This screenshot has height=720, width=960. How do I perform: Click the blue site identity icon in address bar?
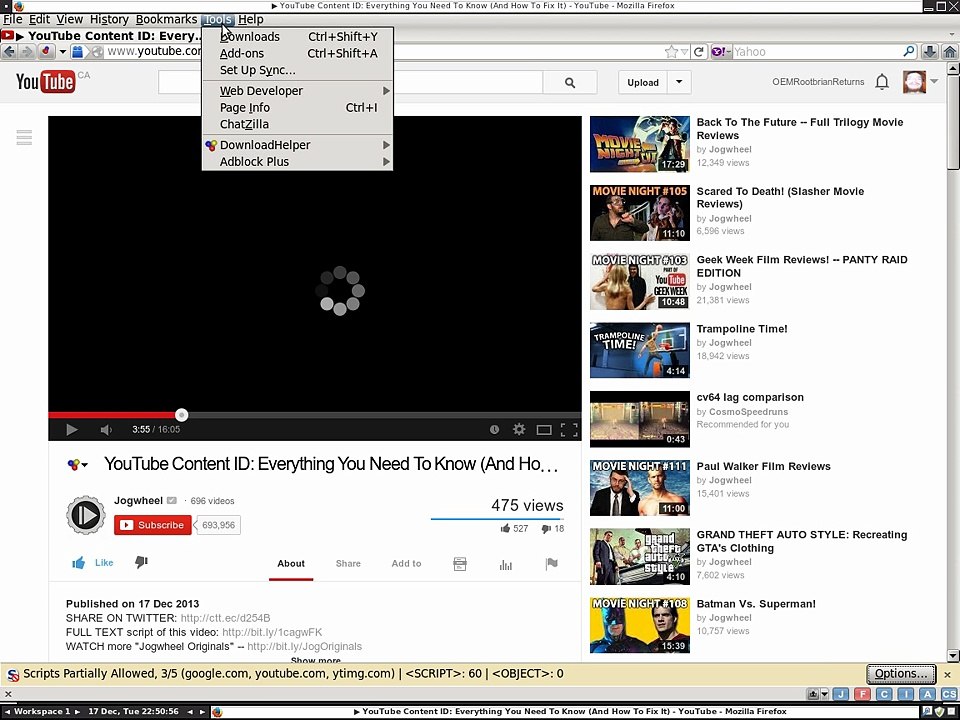pos(77,52)
